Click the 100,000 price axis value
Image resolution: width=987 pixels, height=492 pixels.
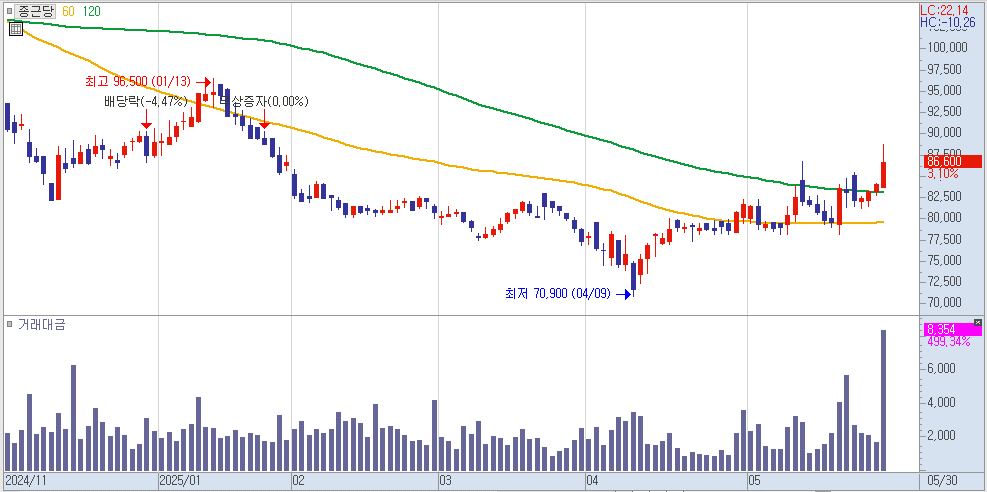pos(947,47)
